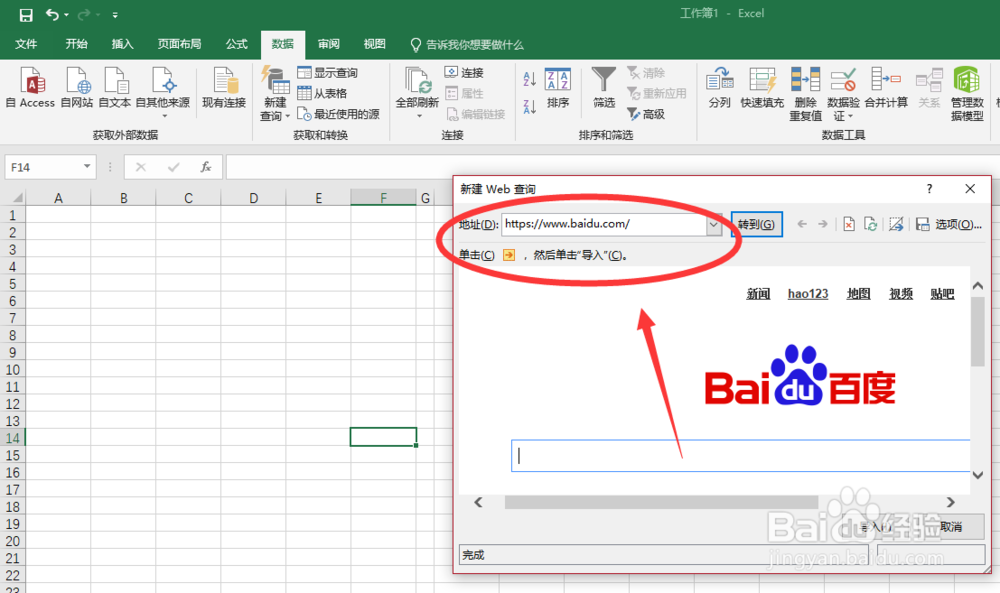Click the 地址 URL field in Web query

click(603, 224)
